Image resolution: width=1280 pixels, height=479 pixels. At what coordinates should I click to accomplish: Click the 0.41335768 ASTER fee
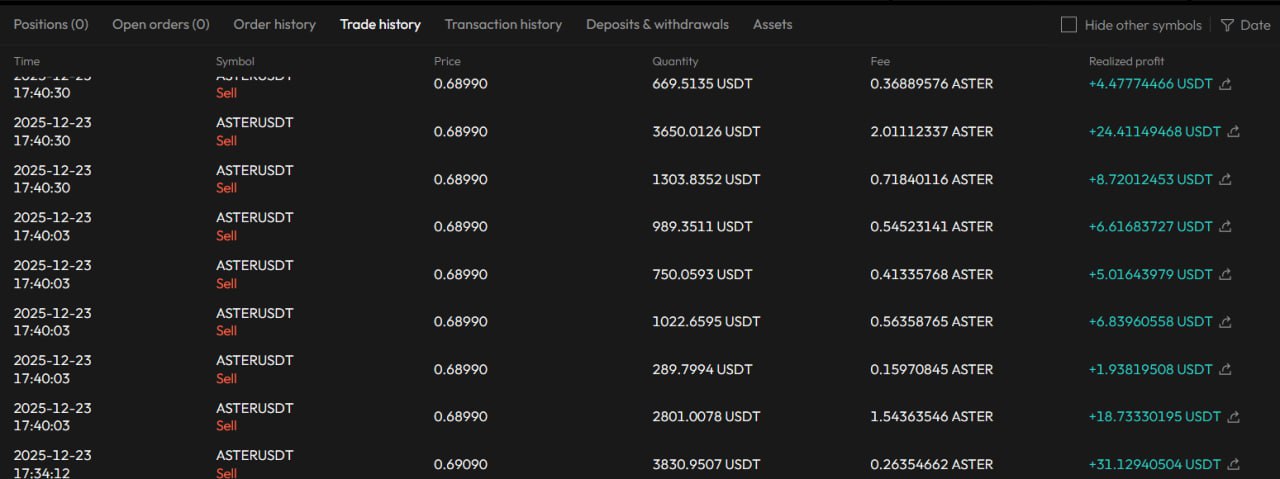click(932, 274)
